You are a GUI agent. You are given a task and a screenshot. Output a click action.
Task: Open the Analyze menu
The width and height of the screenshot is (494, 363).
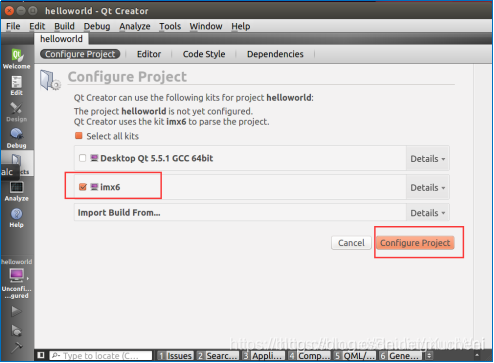[x=135, y=26]
